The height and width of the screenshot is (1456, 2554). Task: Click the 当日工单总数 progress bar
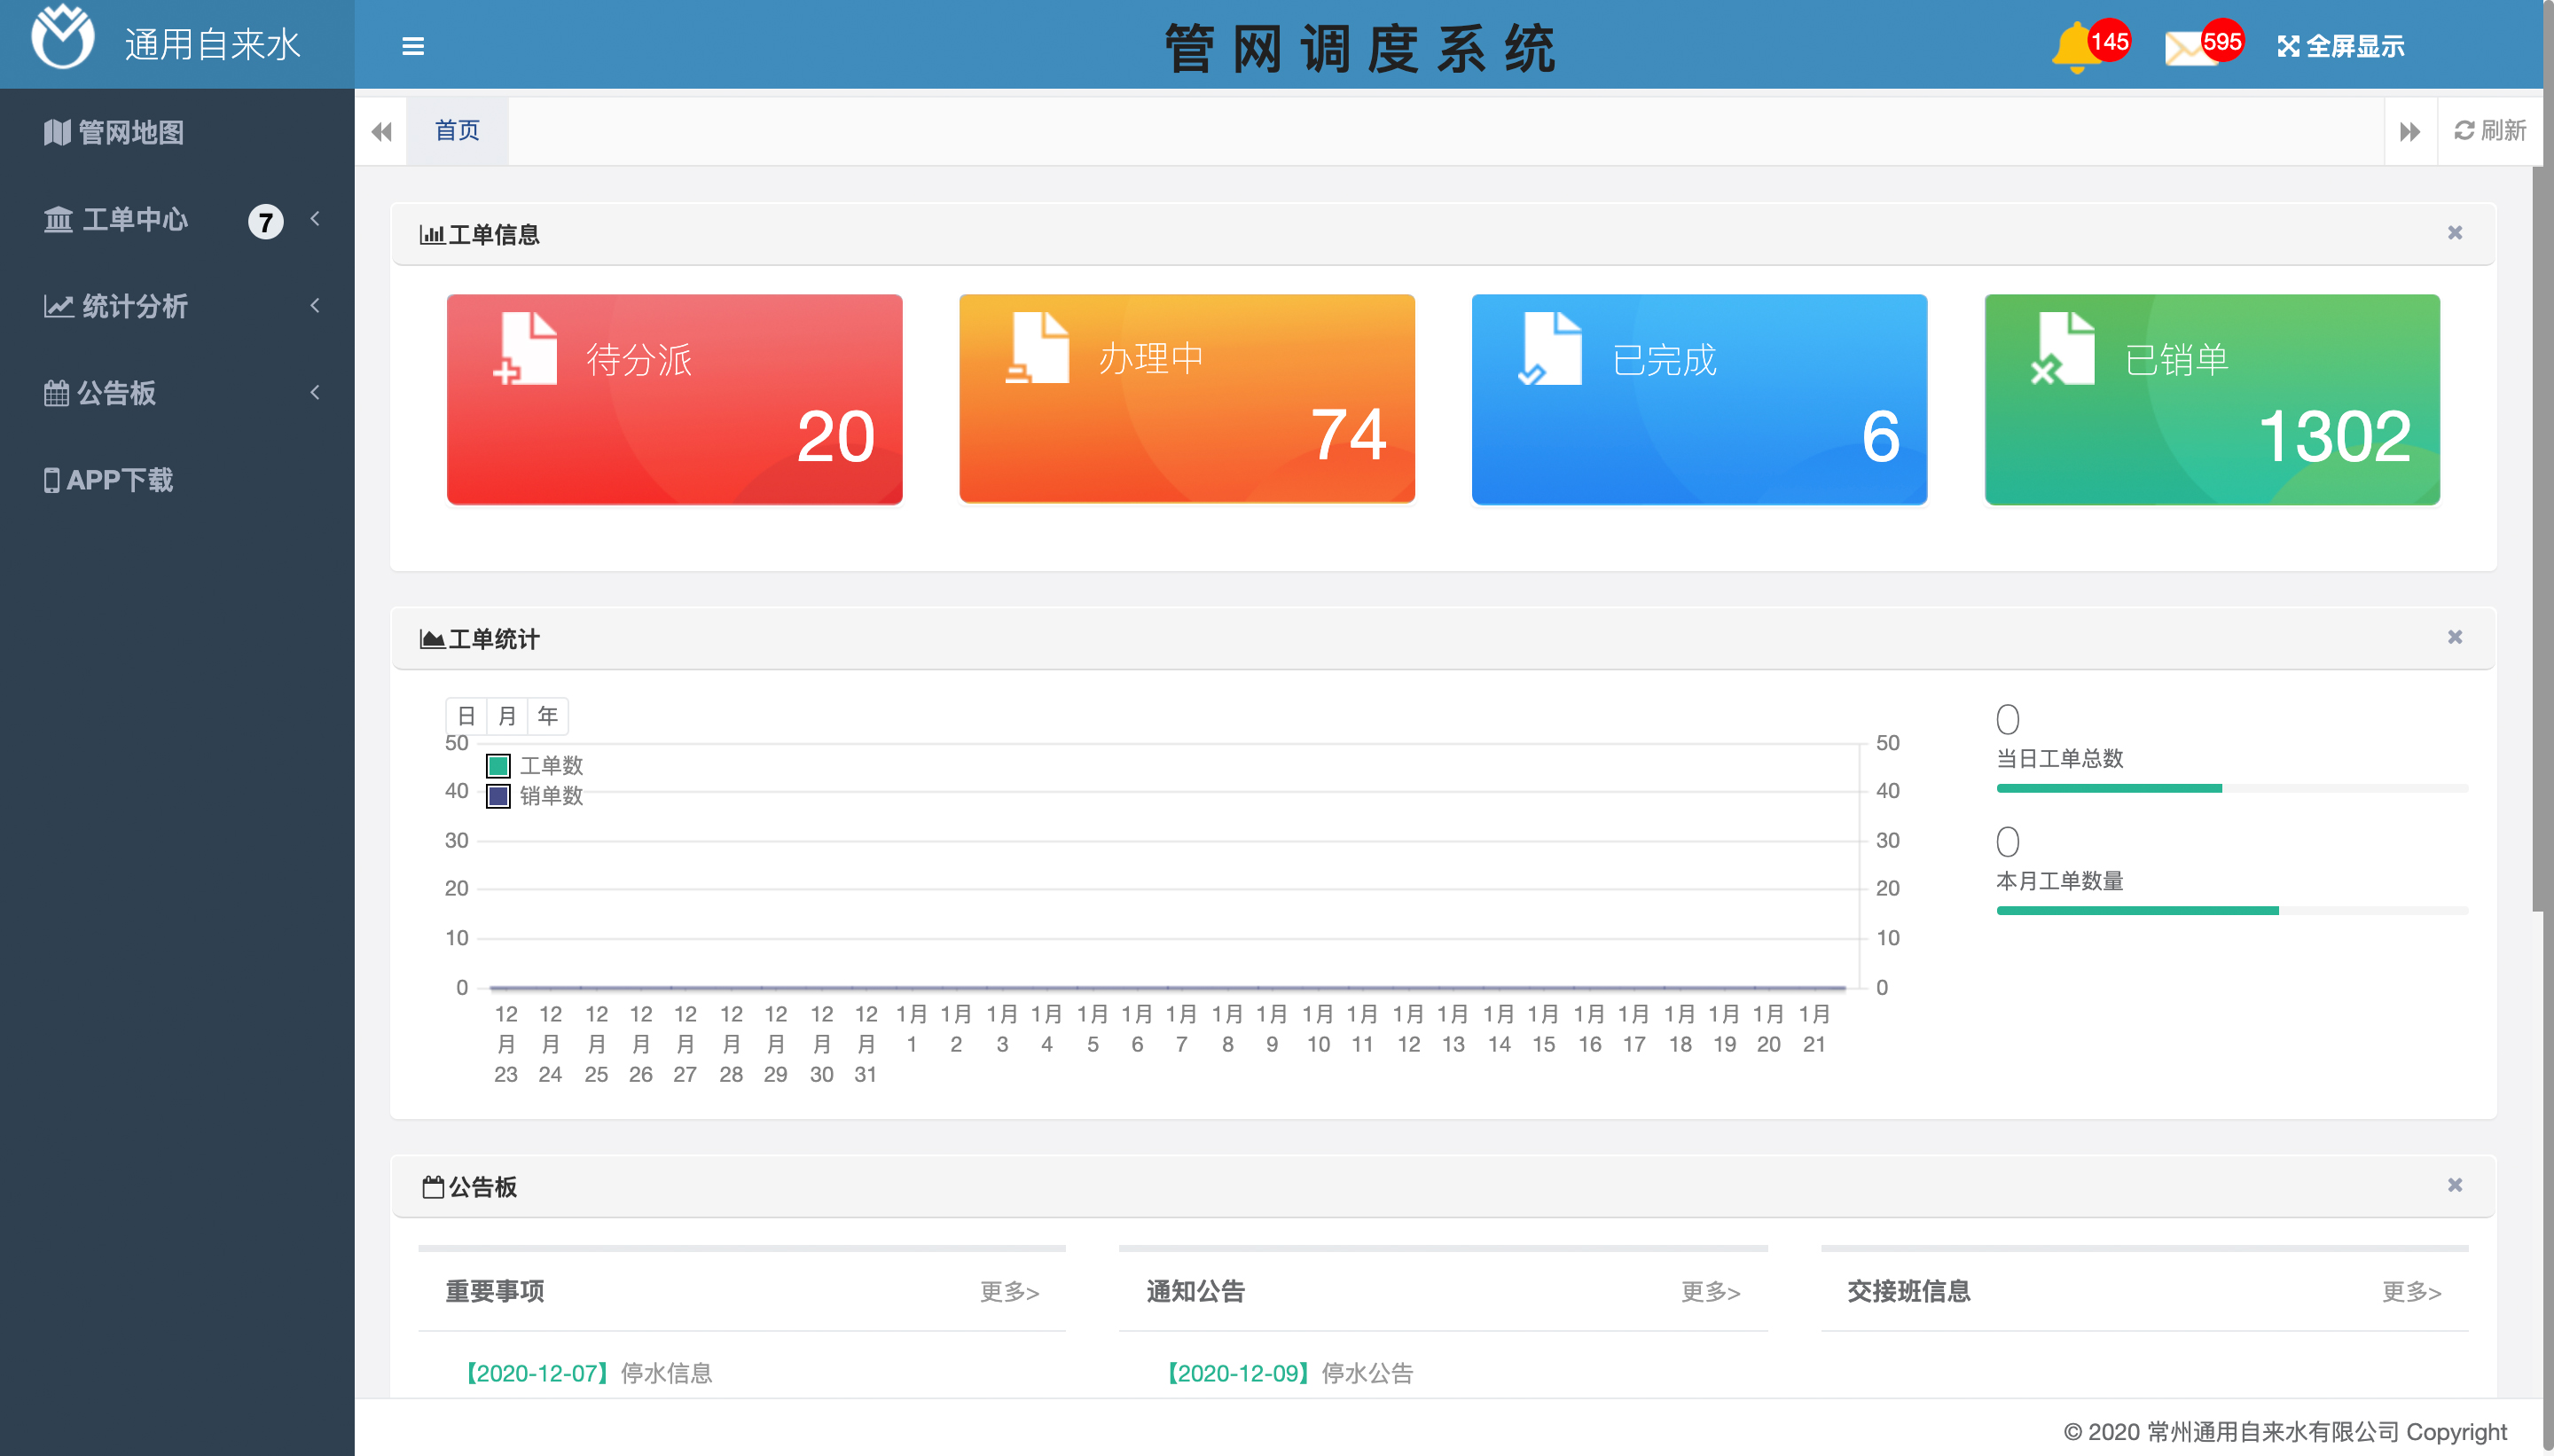point(2231,788)
